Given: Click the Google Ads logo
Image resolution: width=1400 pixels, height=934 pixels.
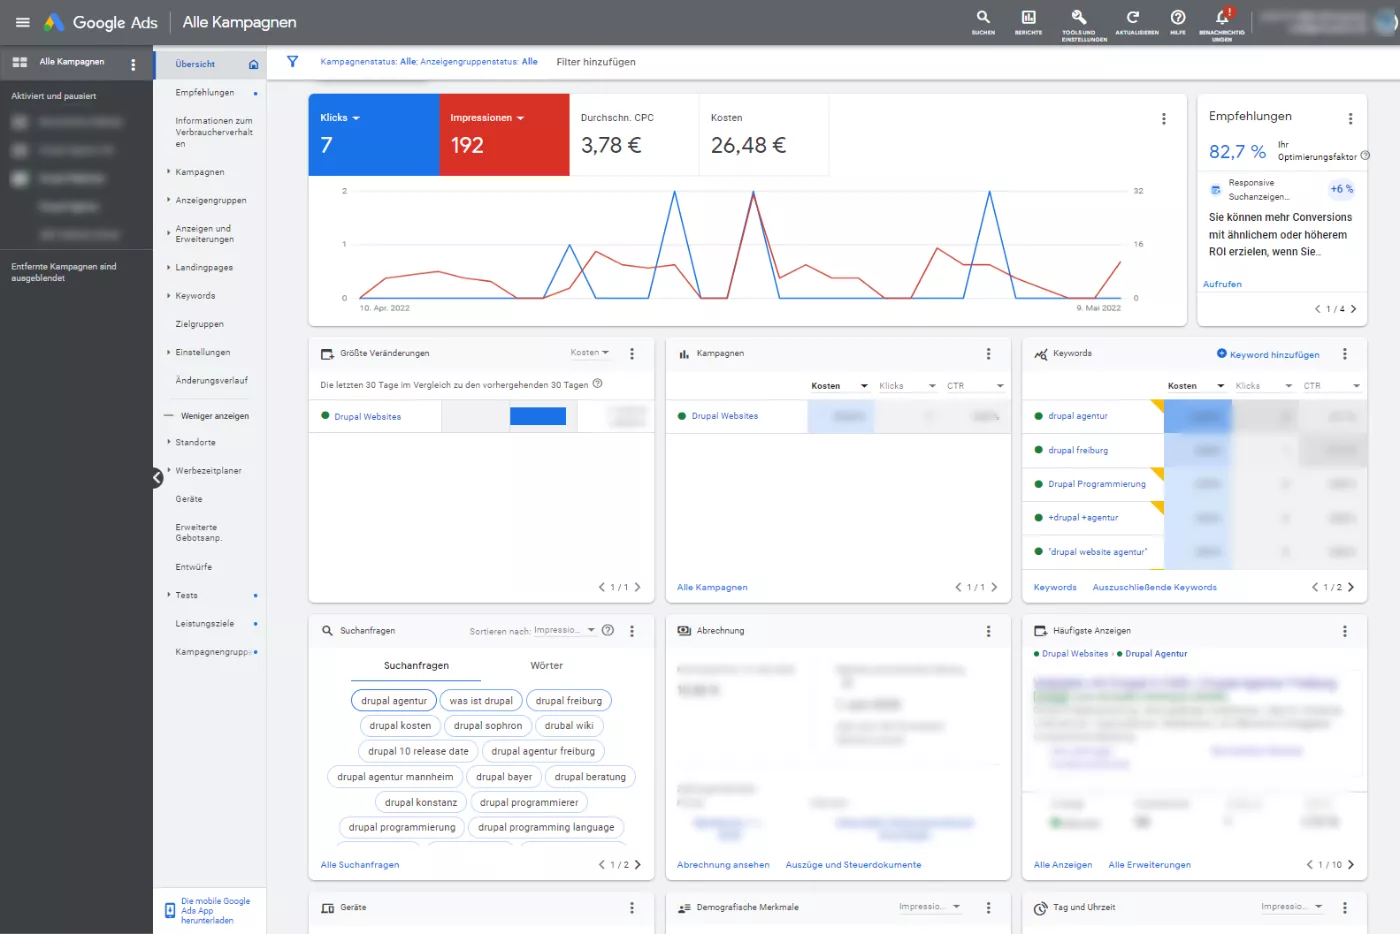Looking at the screenshot, I should [100, 22].
